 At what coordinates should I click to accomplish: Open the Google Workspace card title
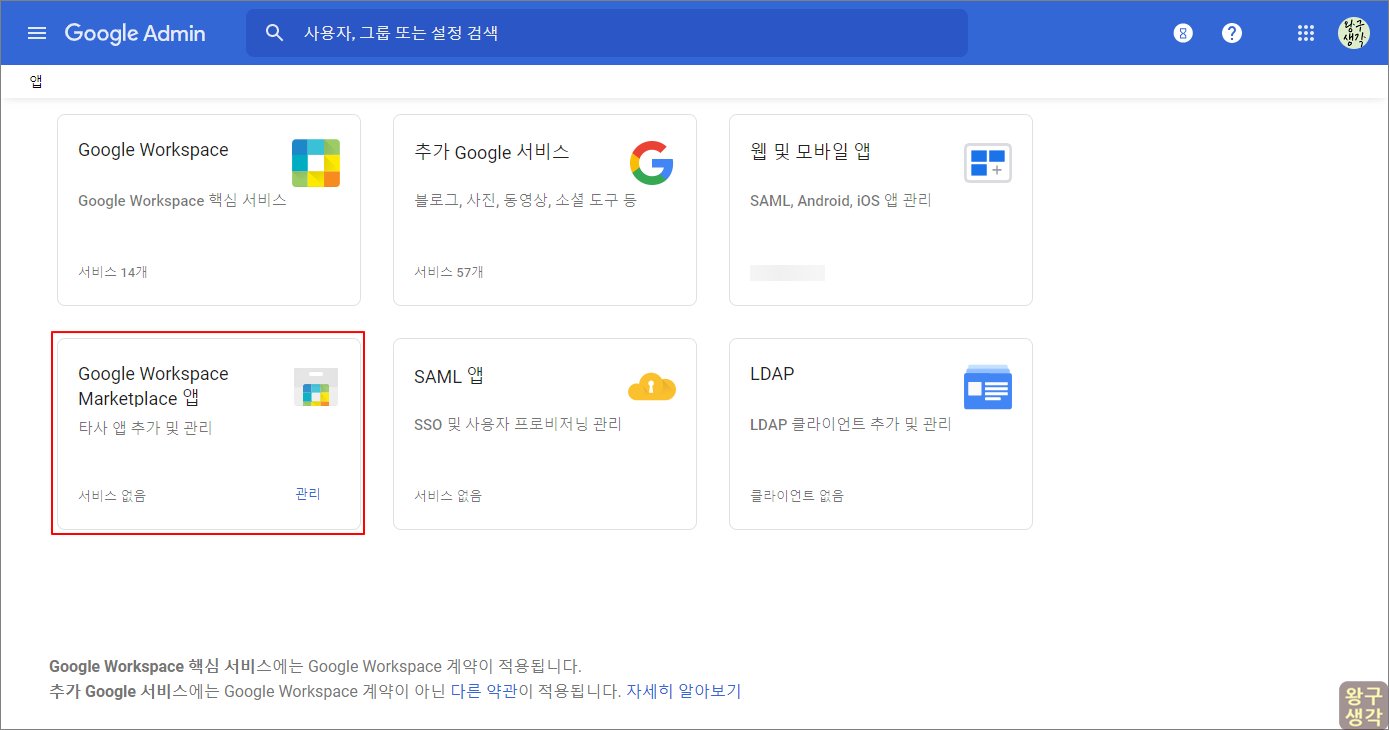(x=153, y=150)
